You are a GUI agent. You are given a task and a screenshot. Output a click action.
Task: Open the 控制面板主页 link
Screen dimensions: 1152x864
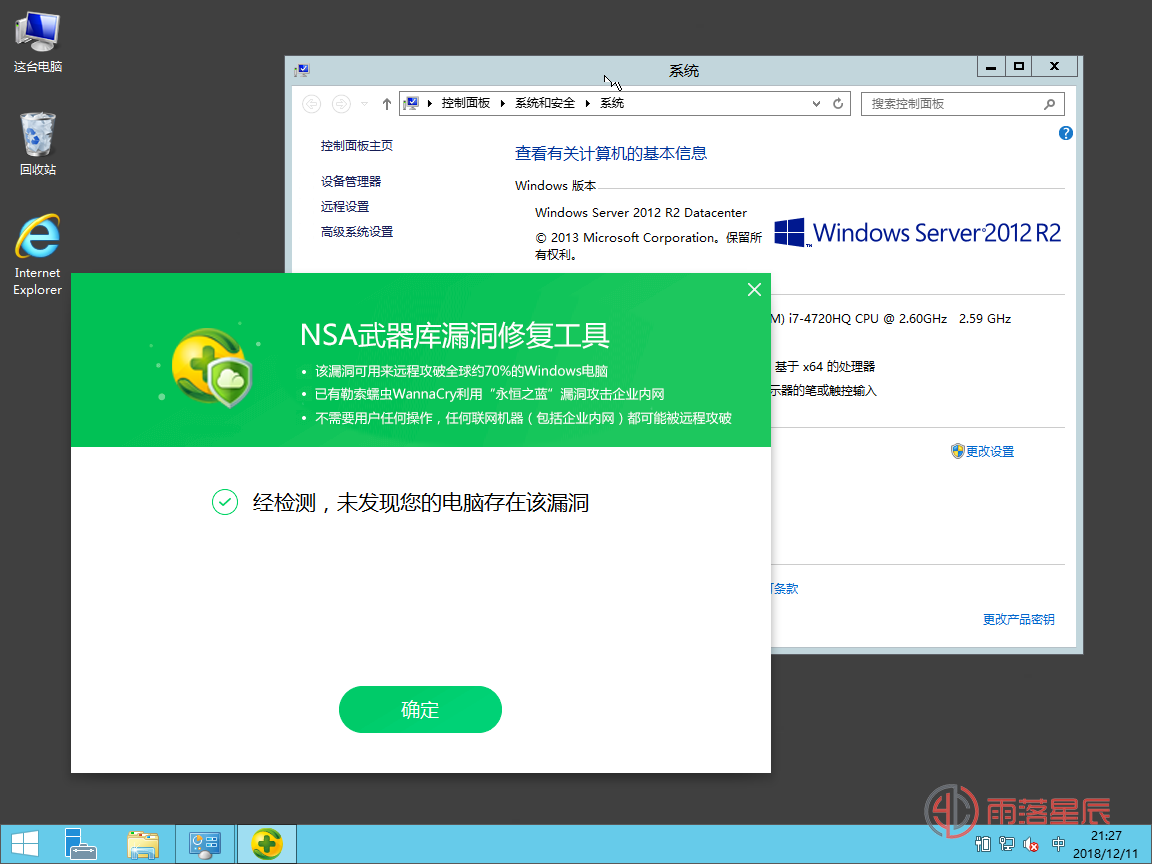pos(356,145)
